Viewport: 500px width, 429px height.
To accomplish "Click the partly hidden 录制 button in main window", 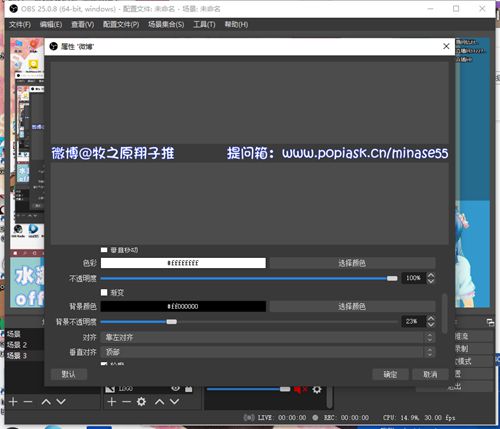I will click(473, 349).
